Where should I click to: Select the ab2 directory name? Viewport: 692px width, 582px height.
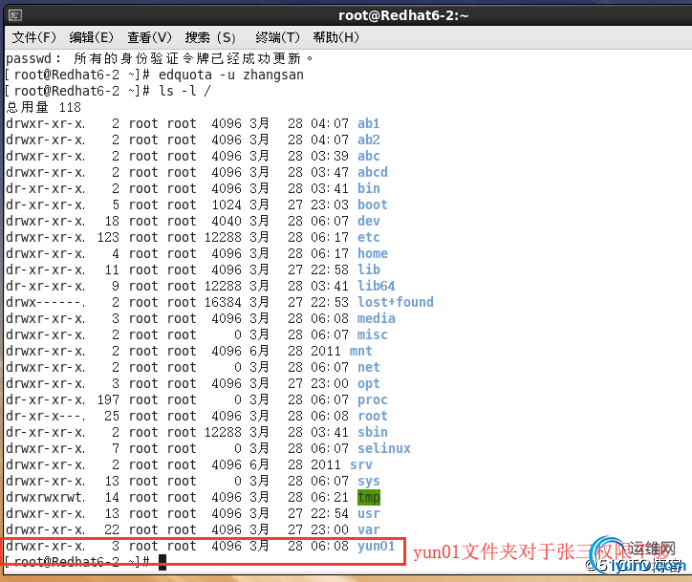coord(369,140)
